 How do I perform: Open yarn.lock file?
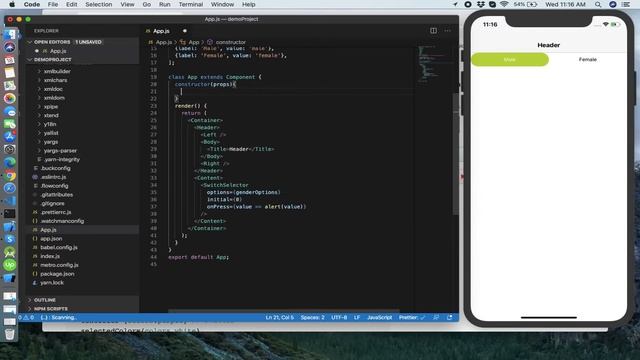(x=52, y=283)
